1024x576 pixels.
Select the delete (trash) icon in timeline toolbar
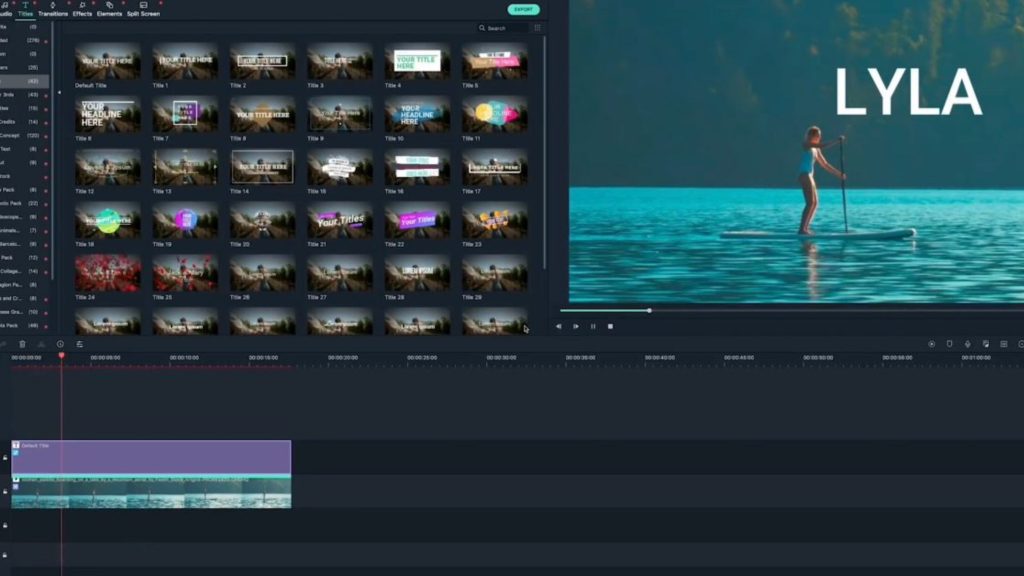(22, 345)
